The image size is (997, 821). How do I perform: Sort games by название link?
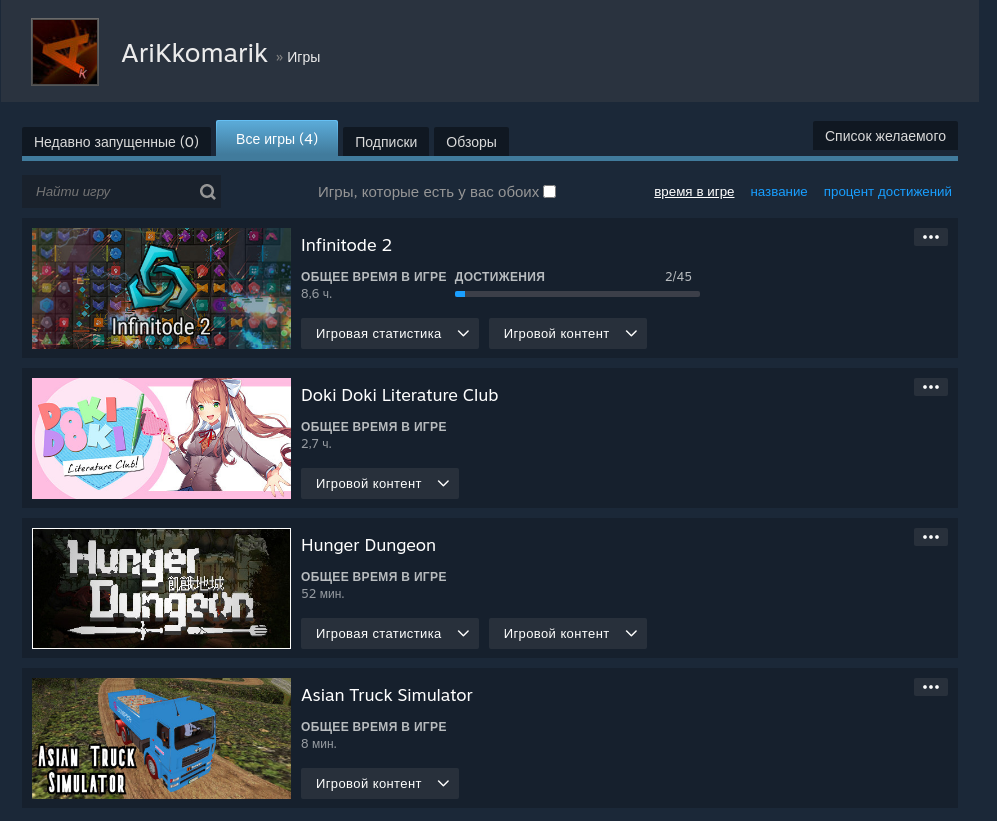coord(778,191)
